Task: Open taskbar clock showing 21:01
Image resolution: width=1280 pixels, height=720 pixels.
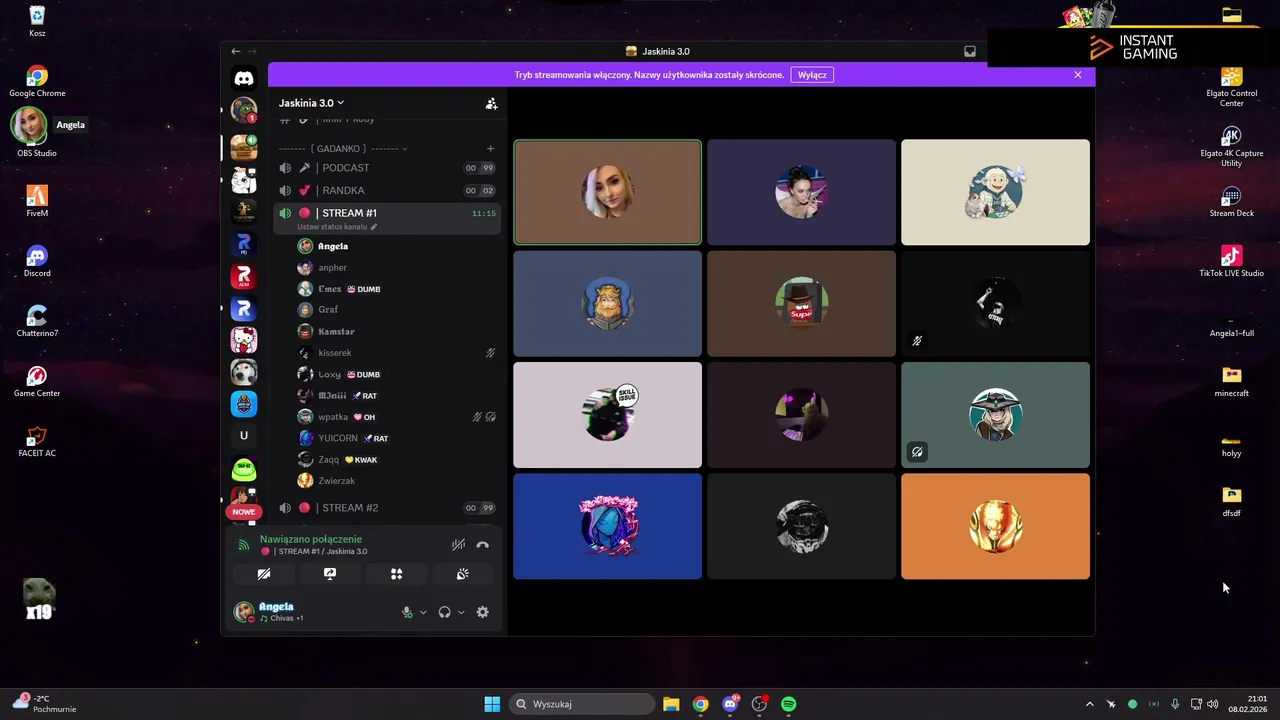Action: (1250, 704)
